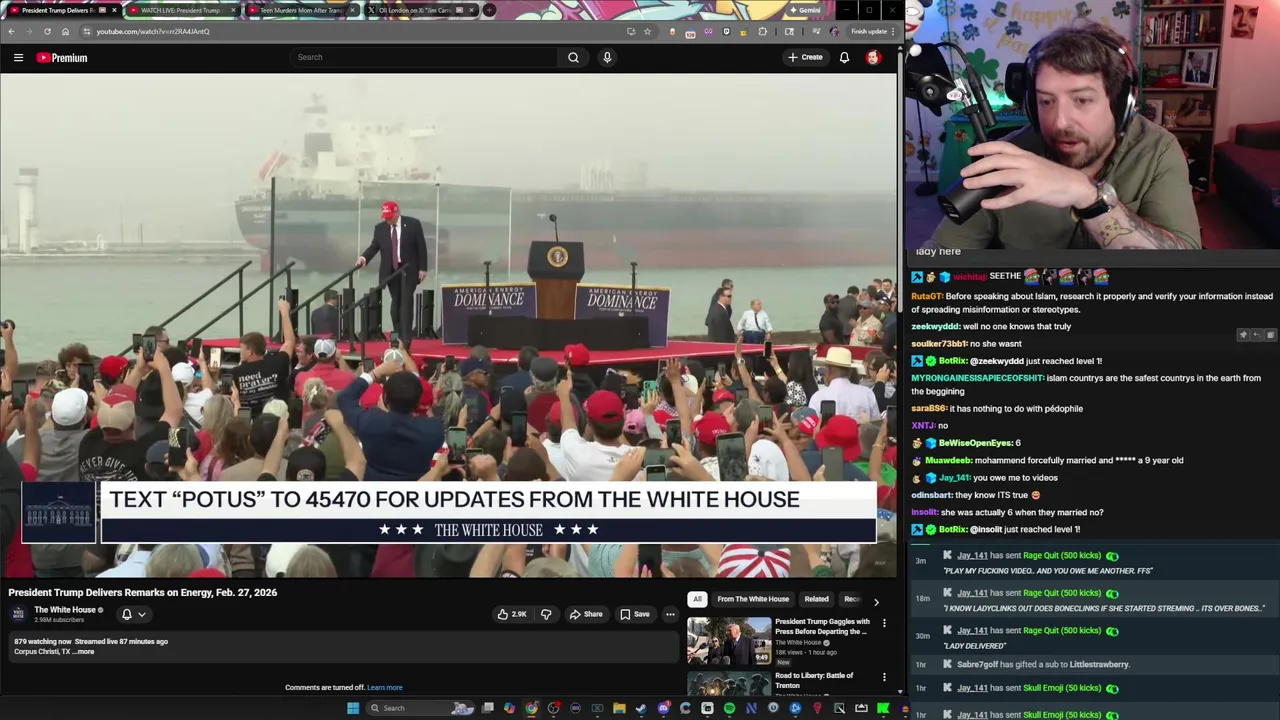This screenshot has width=1280, height=720.
Task: Click Jay_141 Rage Quit alert from 18m
Action: click(x=1093, y=600)
